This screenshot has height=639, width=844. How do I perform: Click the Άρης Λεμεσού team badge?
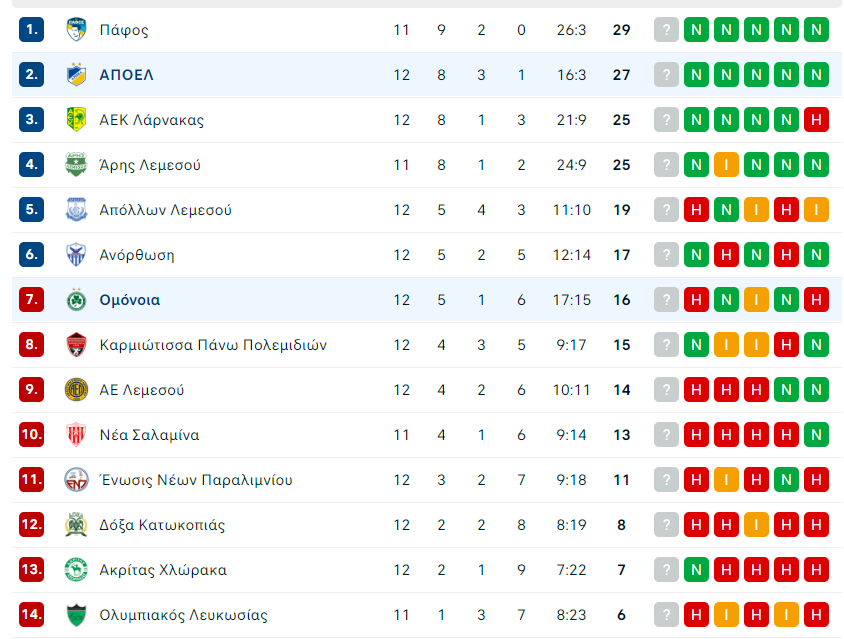click(x=76, y=164)
